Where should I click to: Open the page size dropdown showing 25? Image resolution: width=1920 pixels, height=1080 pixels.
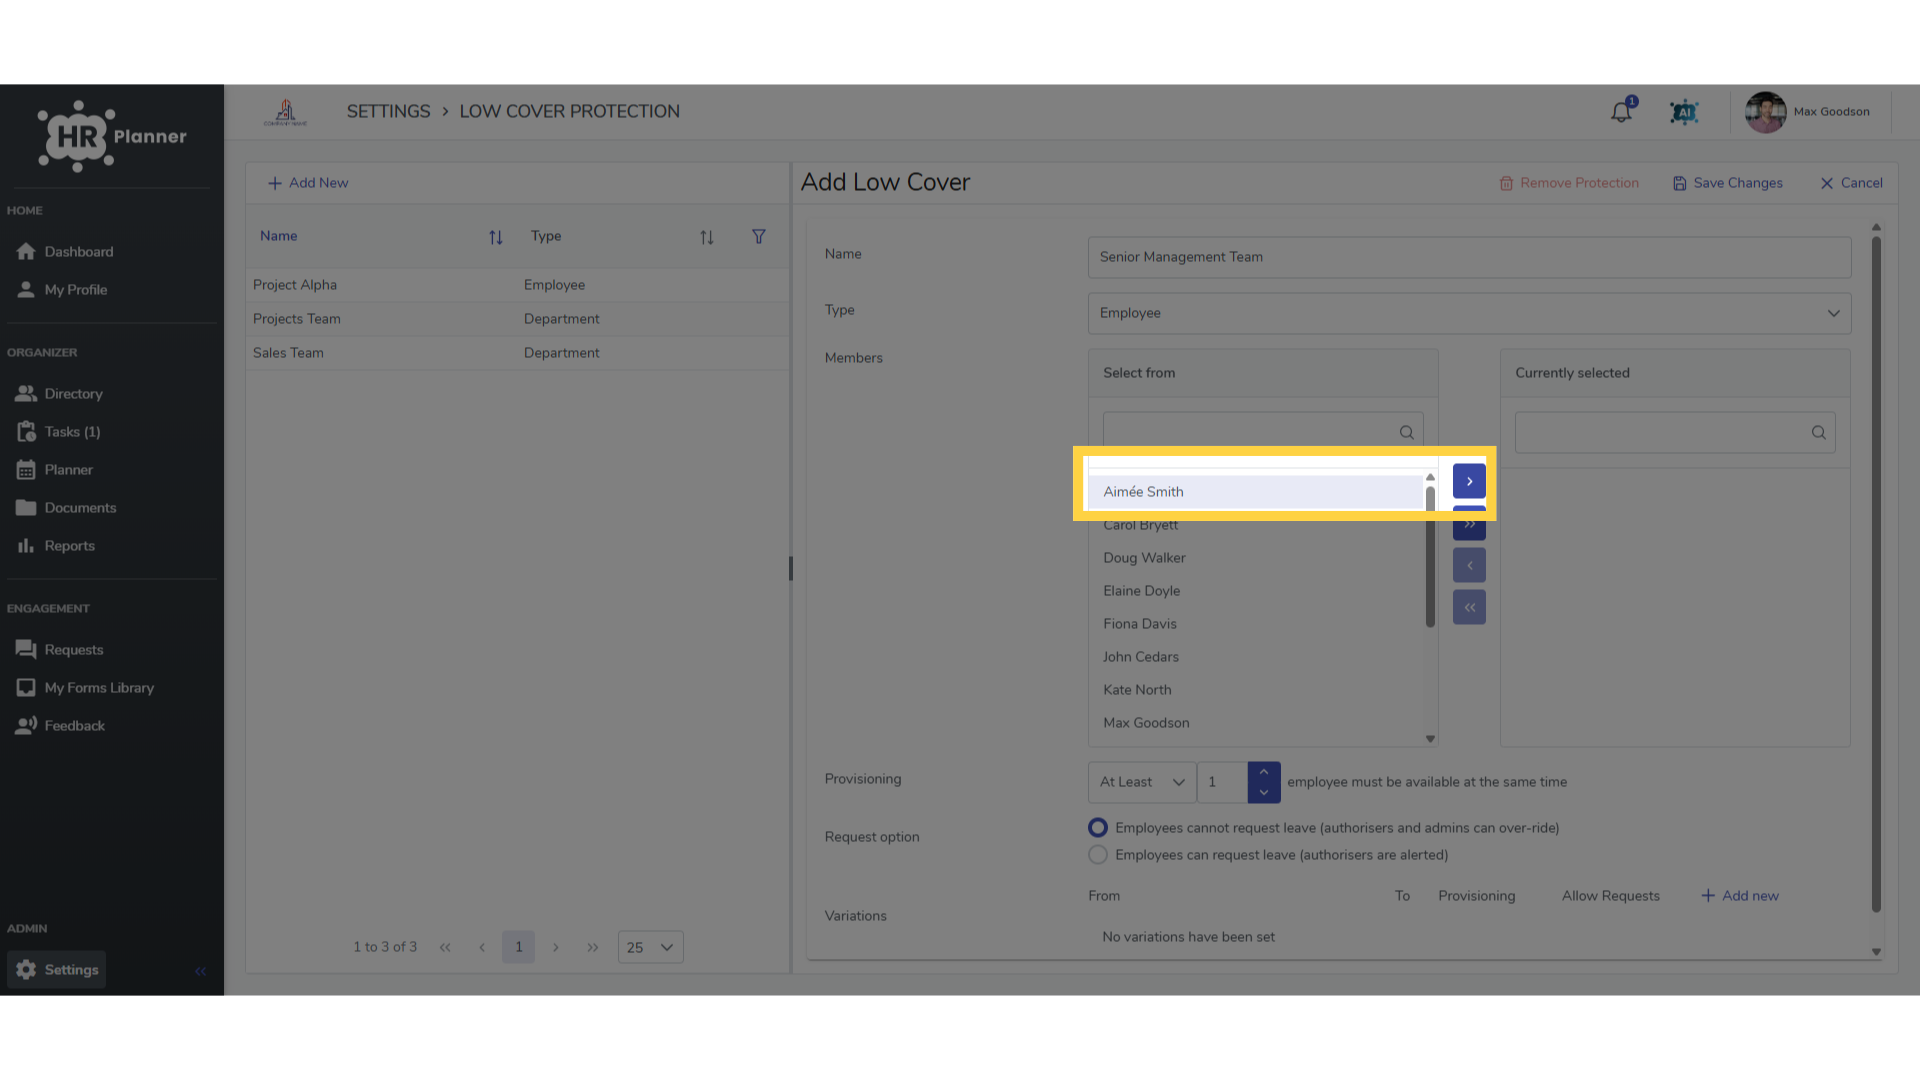click(x=650, y=947)
